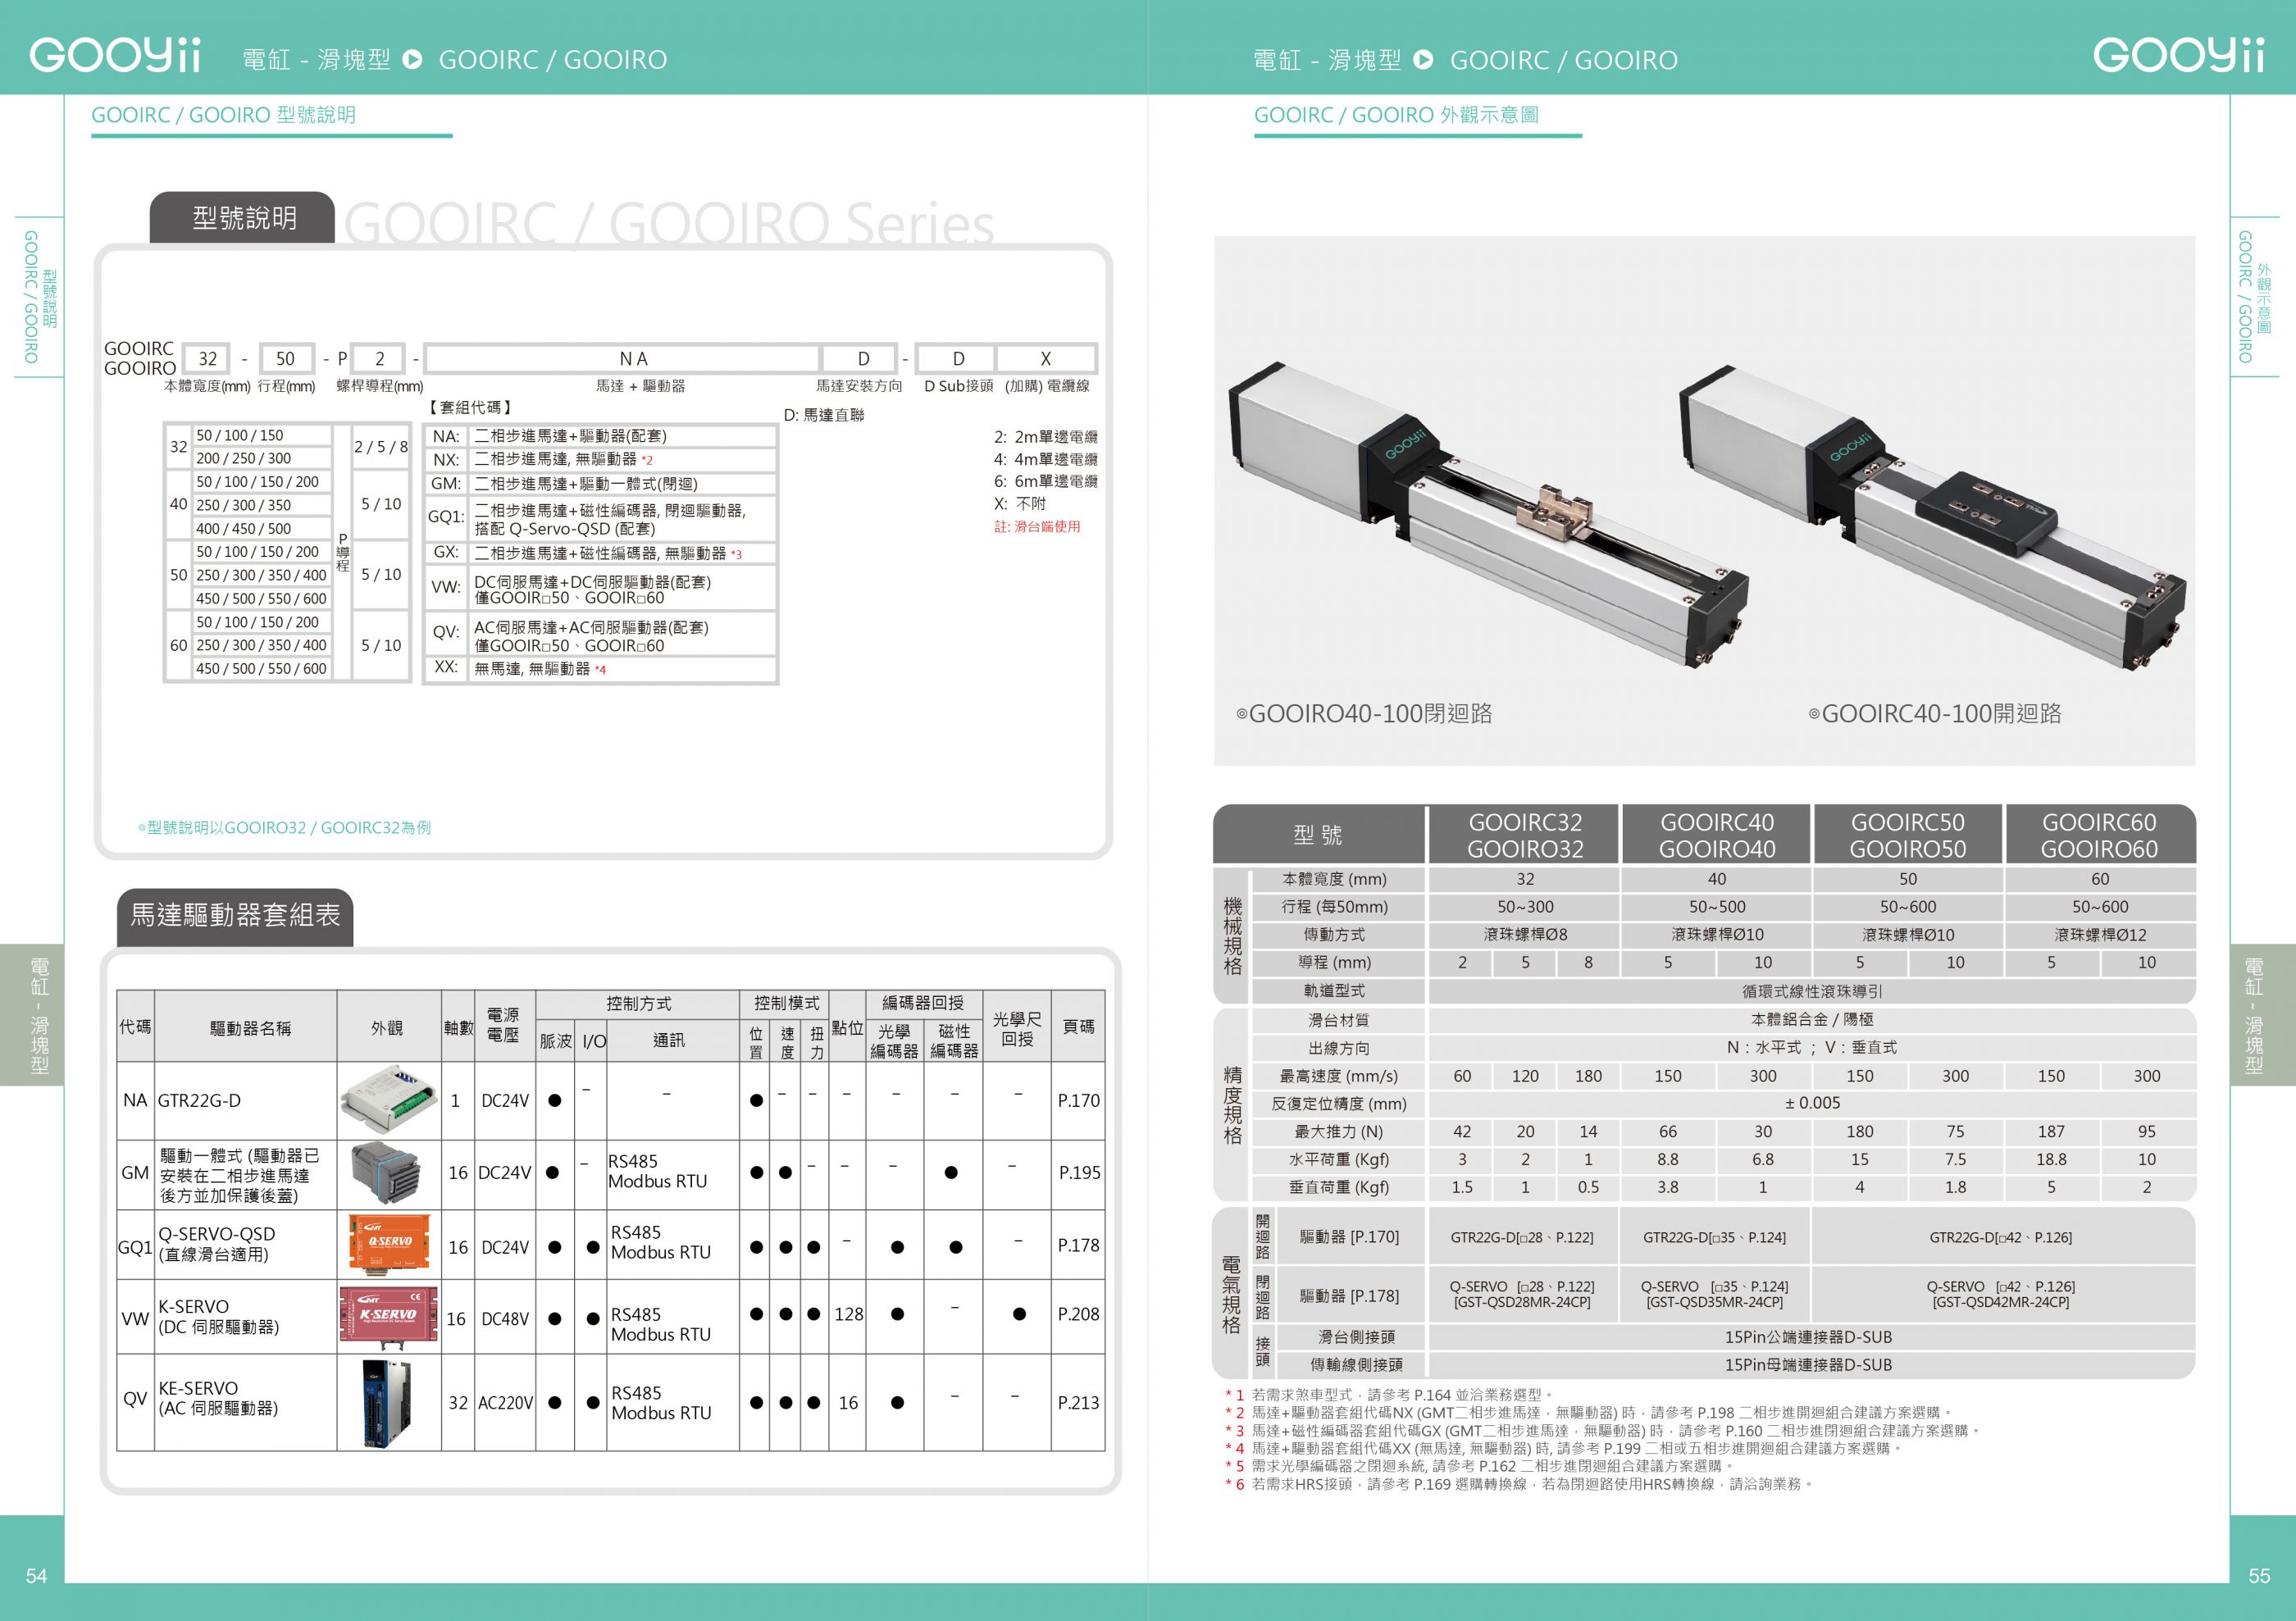
Task: Click the '滾珠螺桿Ø8' transmission cell
Action: click(1525, 934)
